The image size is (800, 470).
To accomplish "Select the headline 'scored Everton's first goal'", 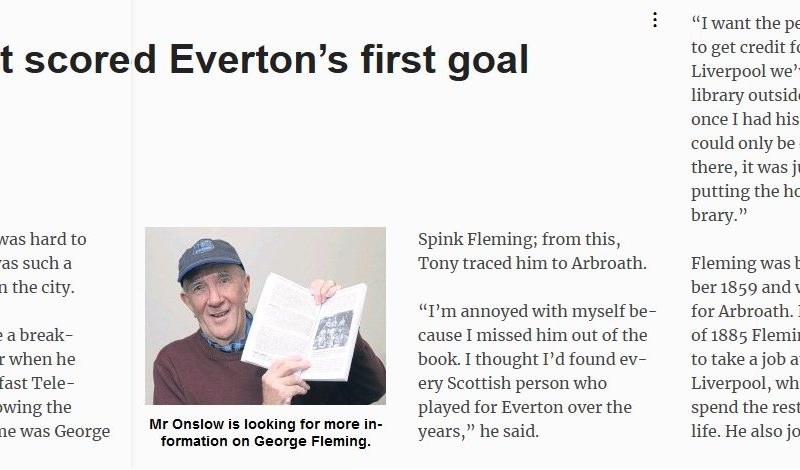I will coord(264,61).
